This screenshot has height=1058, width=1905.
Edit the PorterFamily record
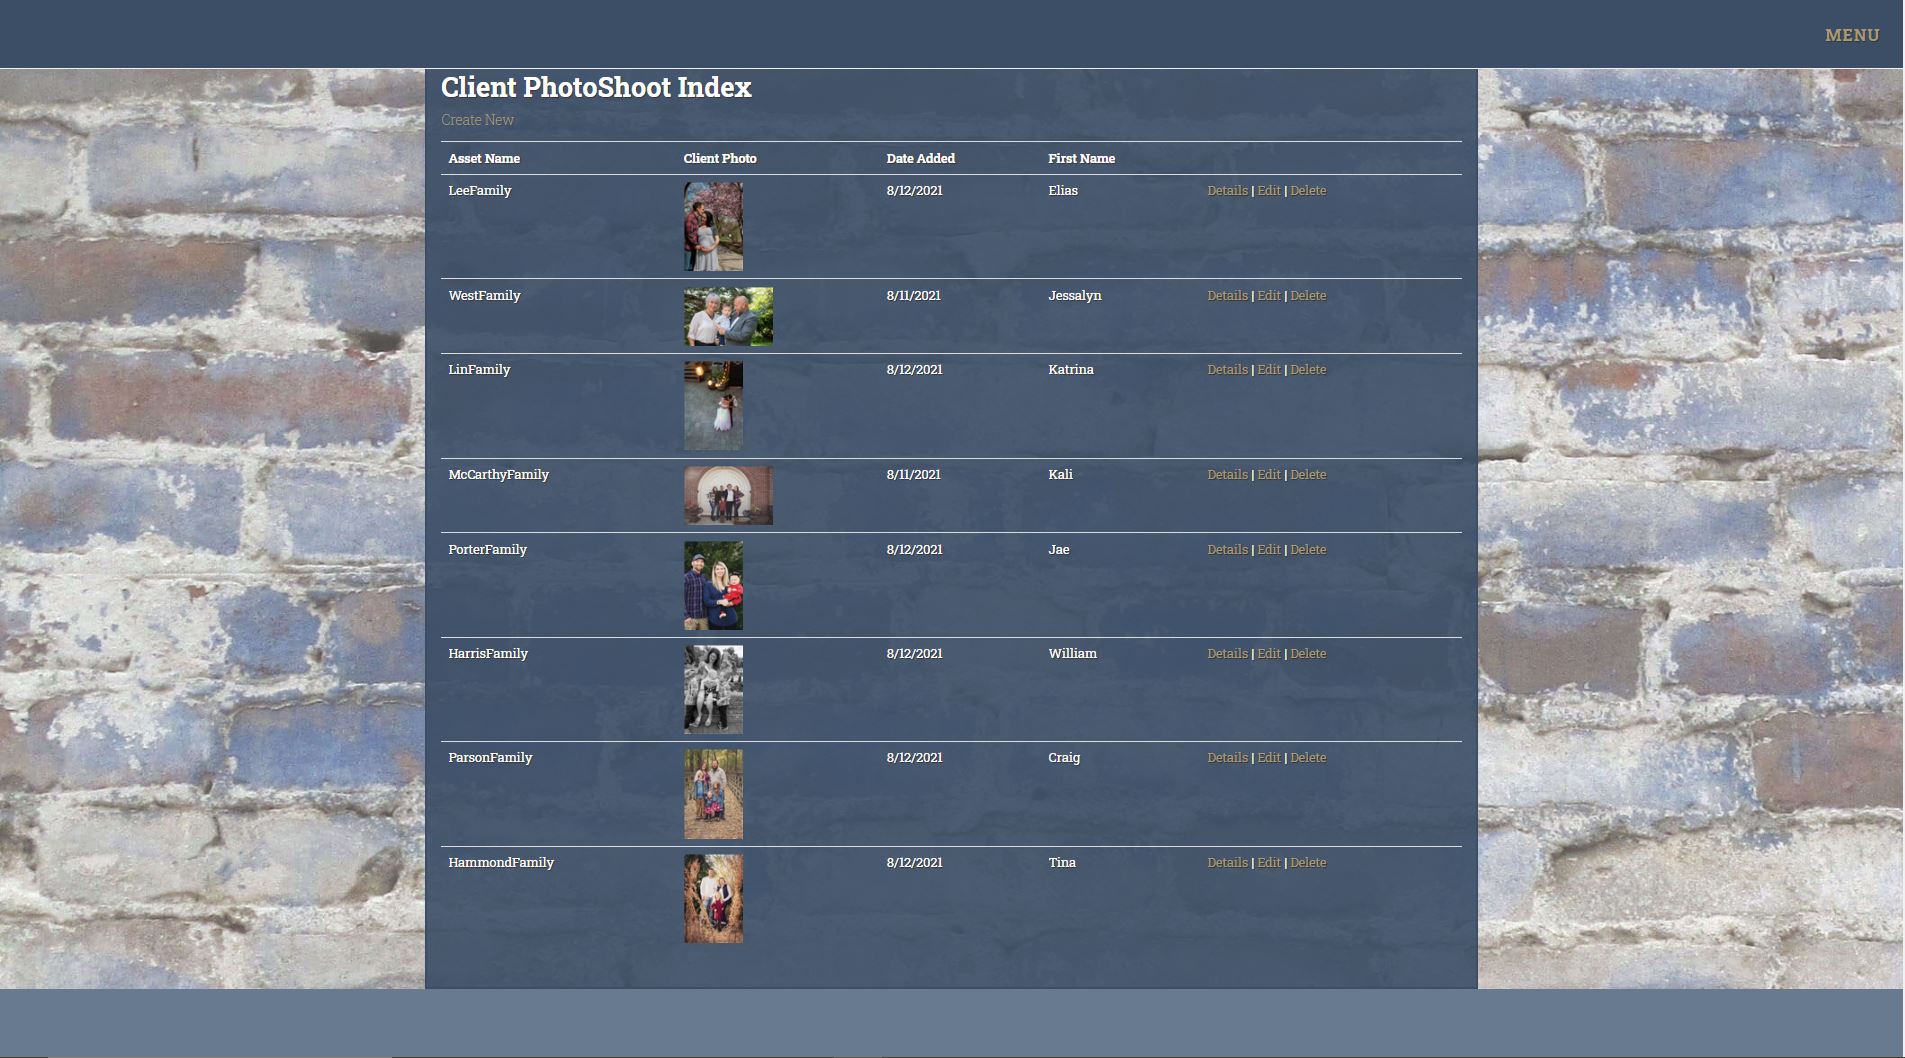click(1268, 549)
